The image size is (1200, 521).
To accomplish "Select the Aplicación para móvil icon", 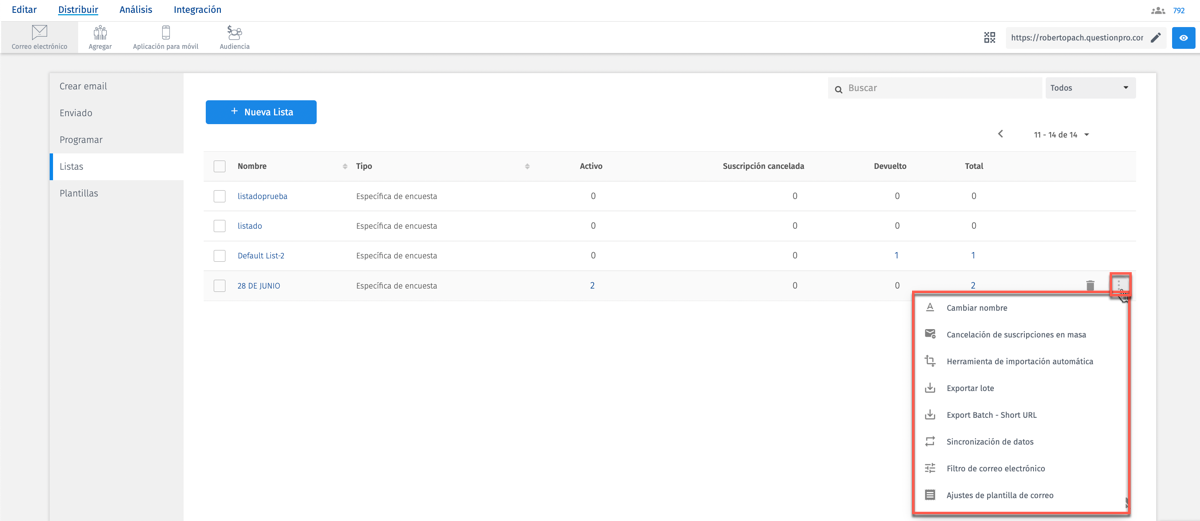I will [x=166, y=33].
